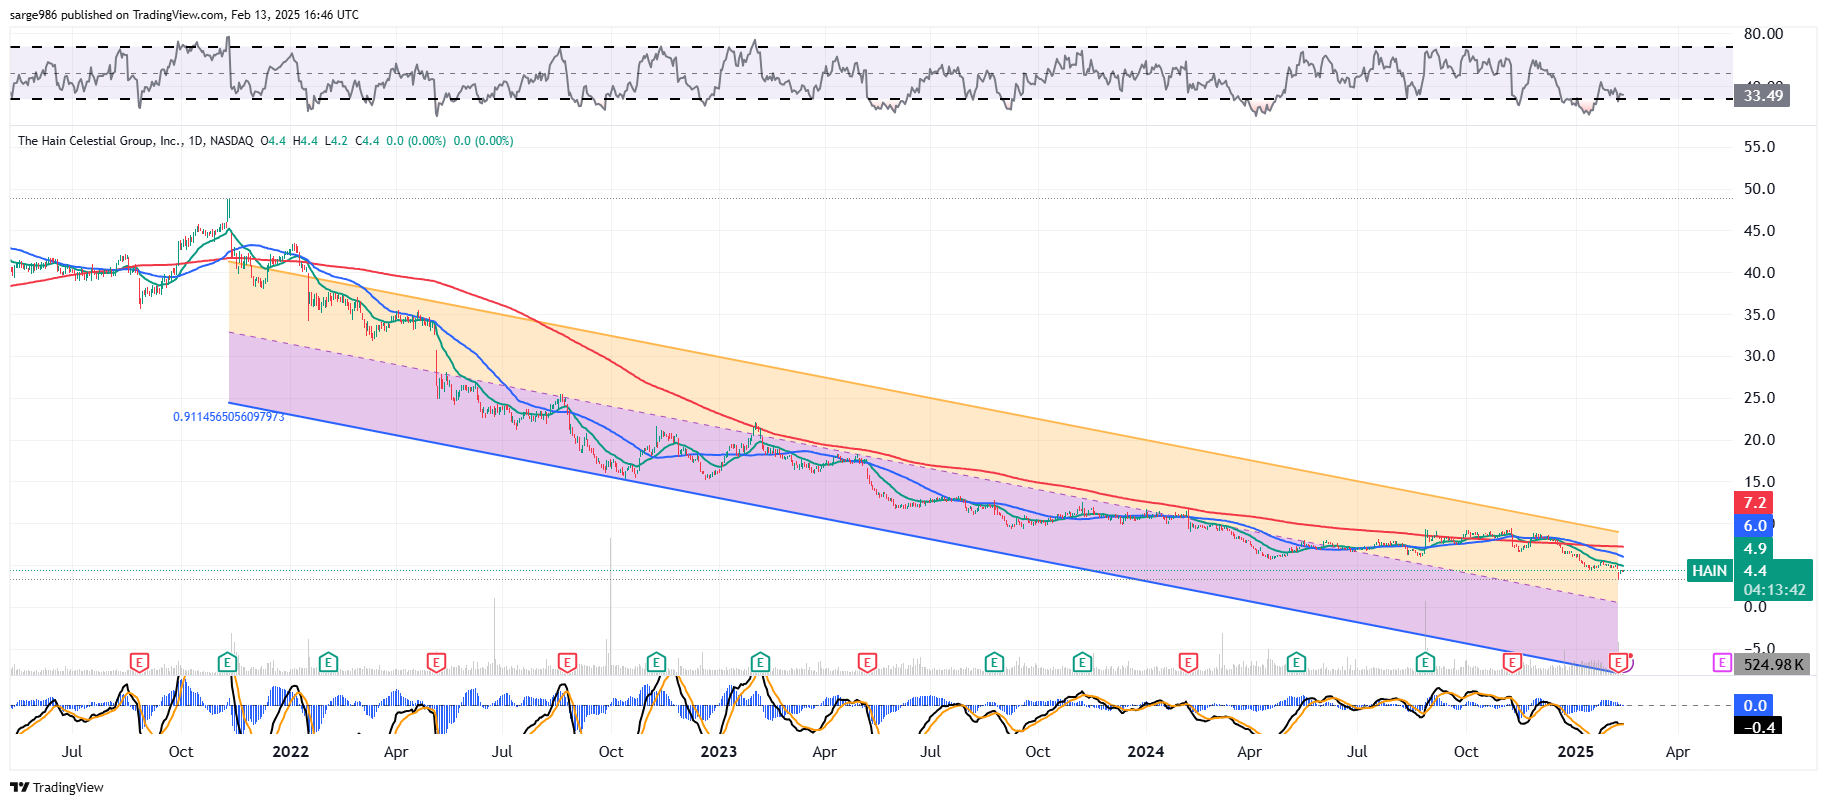Click the regression value label 0.911456506097973
Screen dimensions: 1827x805
[x=228, y=417]
